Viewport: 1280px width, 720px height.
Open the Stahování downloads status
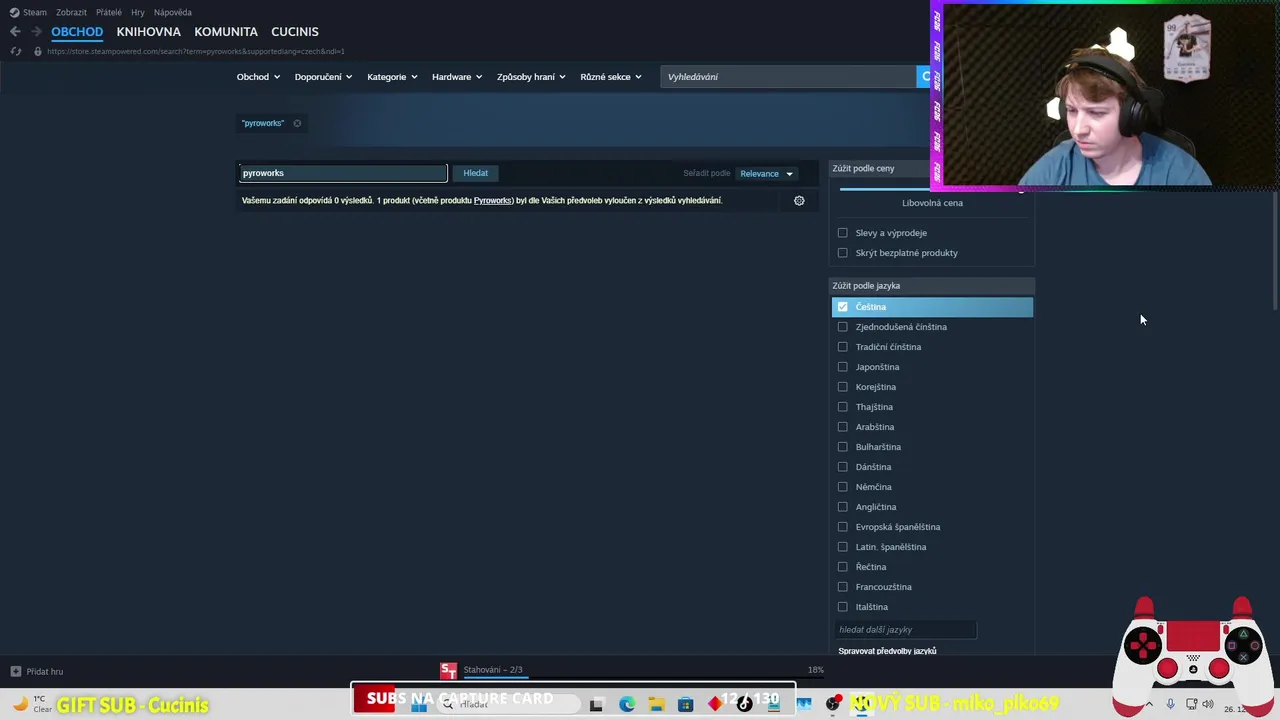[493, 670]
